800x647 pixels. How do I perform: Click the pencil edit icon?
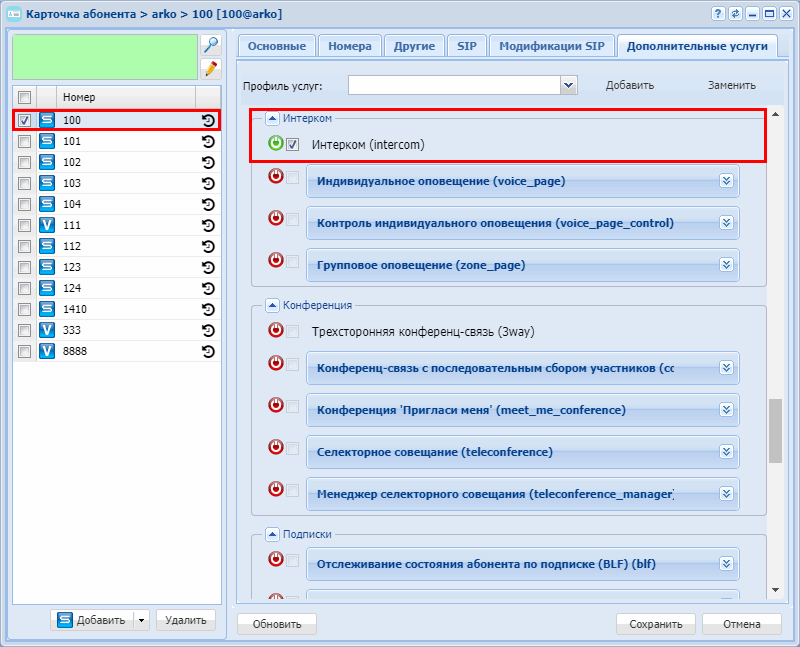210,68
